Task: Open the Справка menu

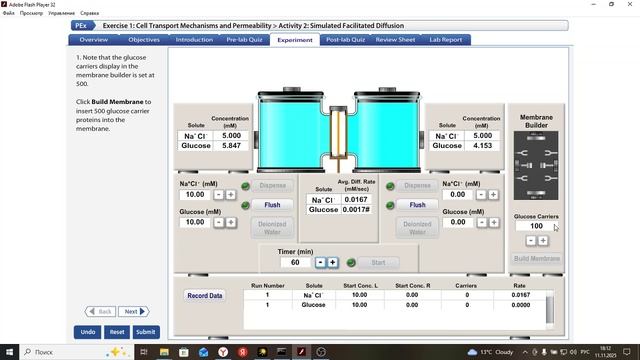Action: coord(89,13)
